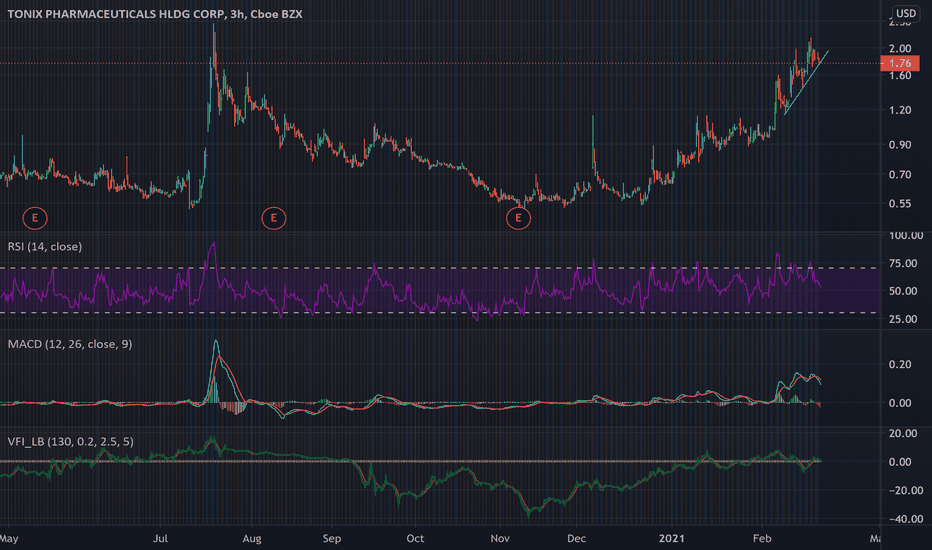
Task: Click the 0.70 price axis value
Action: pos(900,174)
